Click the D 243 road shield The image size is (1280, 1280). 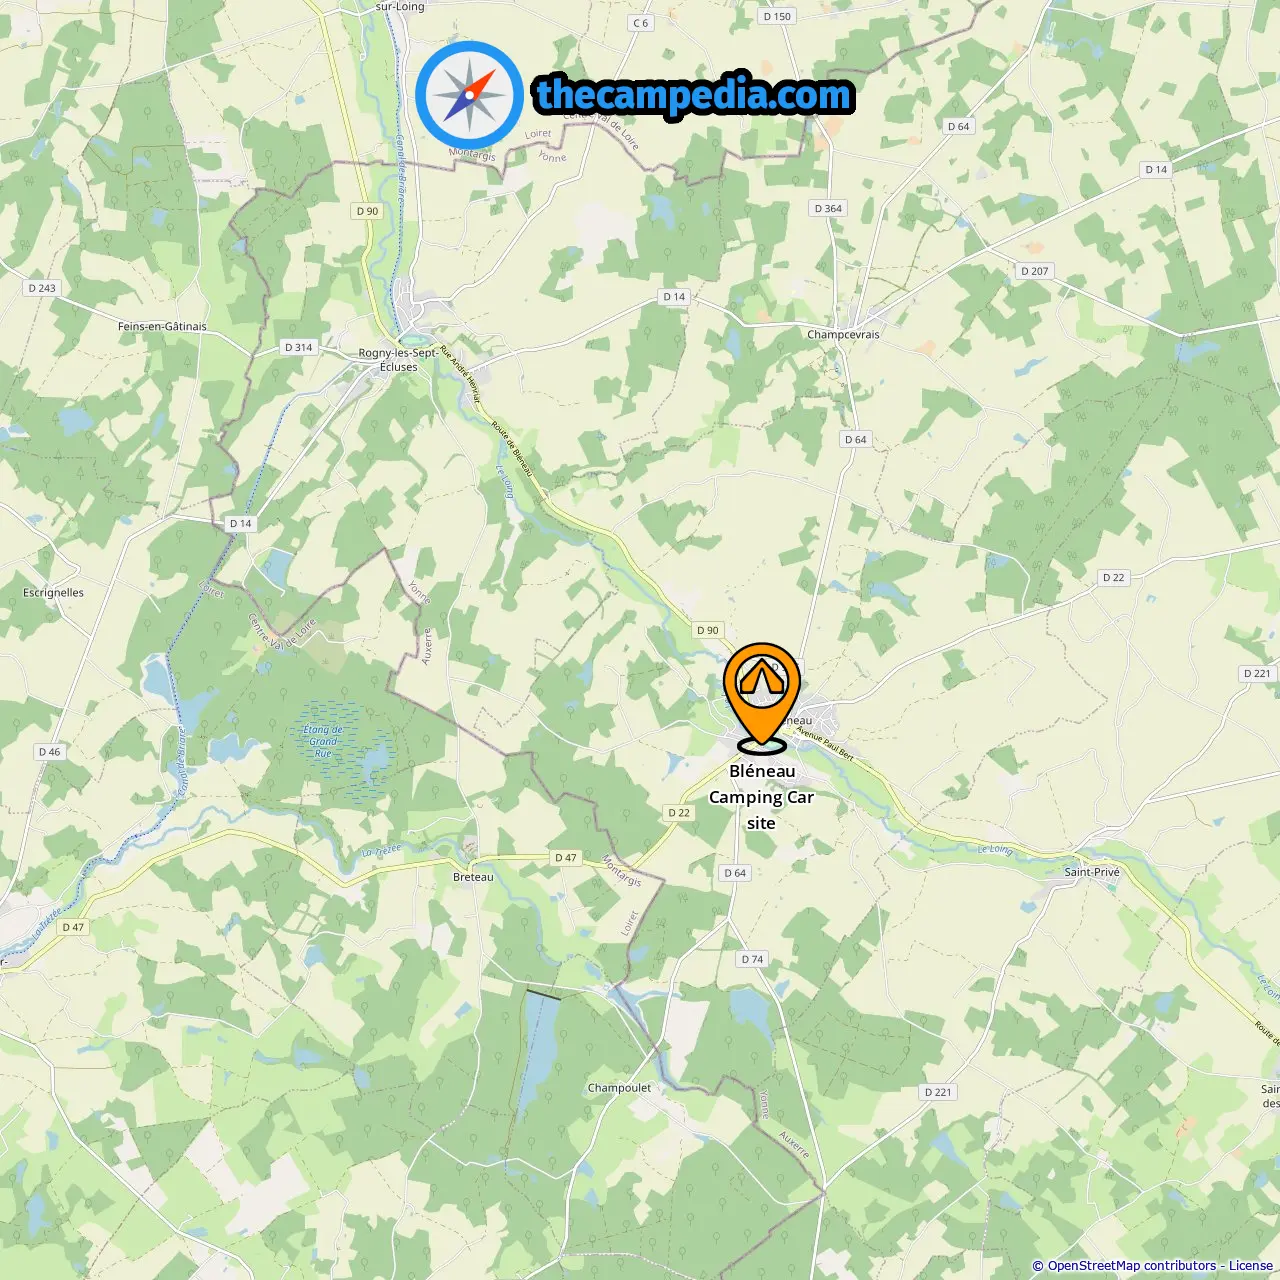coord(42,288)
